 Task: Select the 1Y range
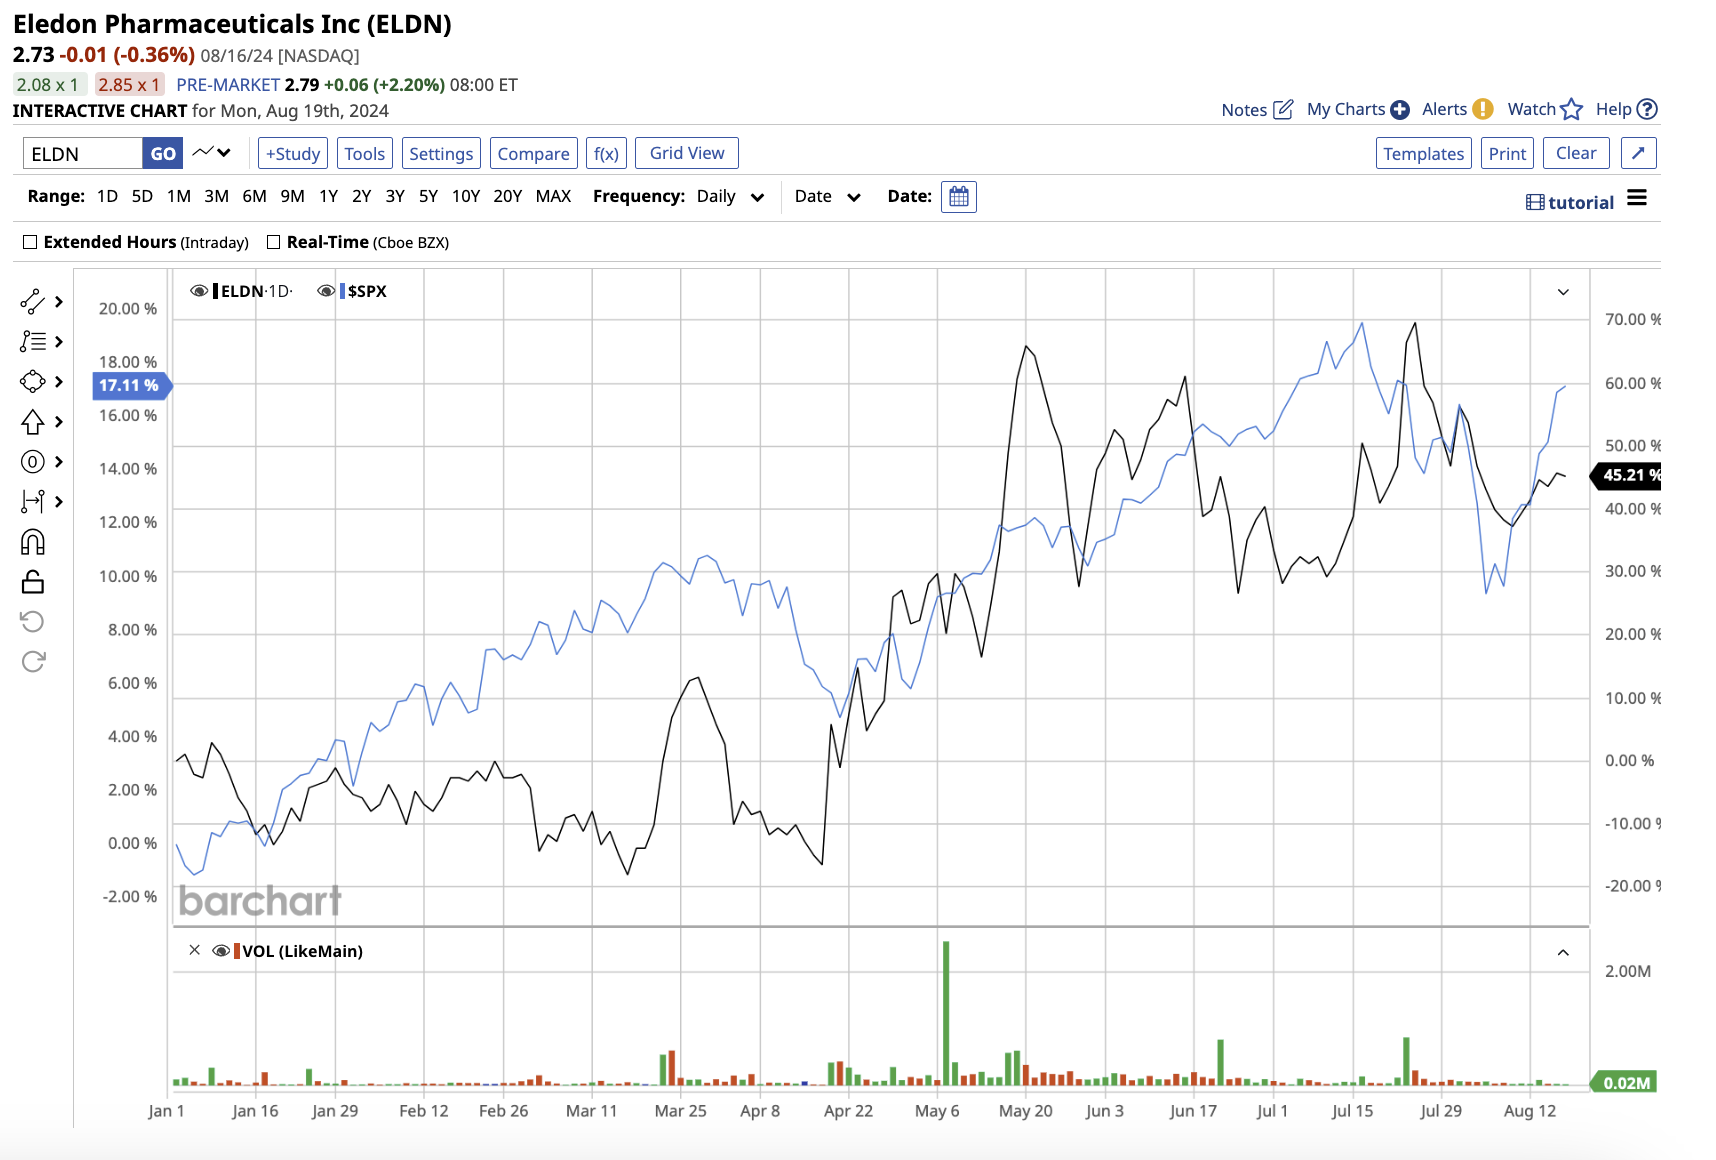(x=328, y=196)
